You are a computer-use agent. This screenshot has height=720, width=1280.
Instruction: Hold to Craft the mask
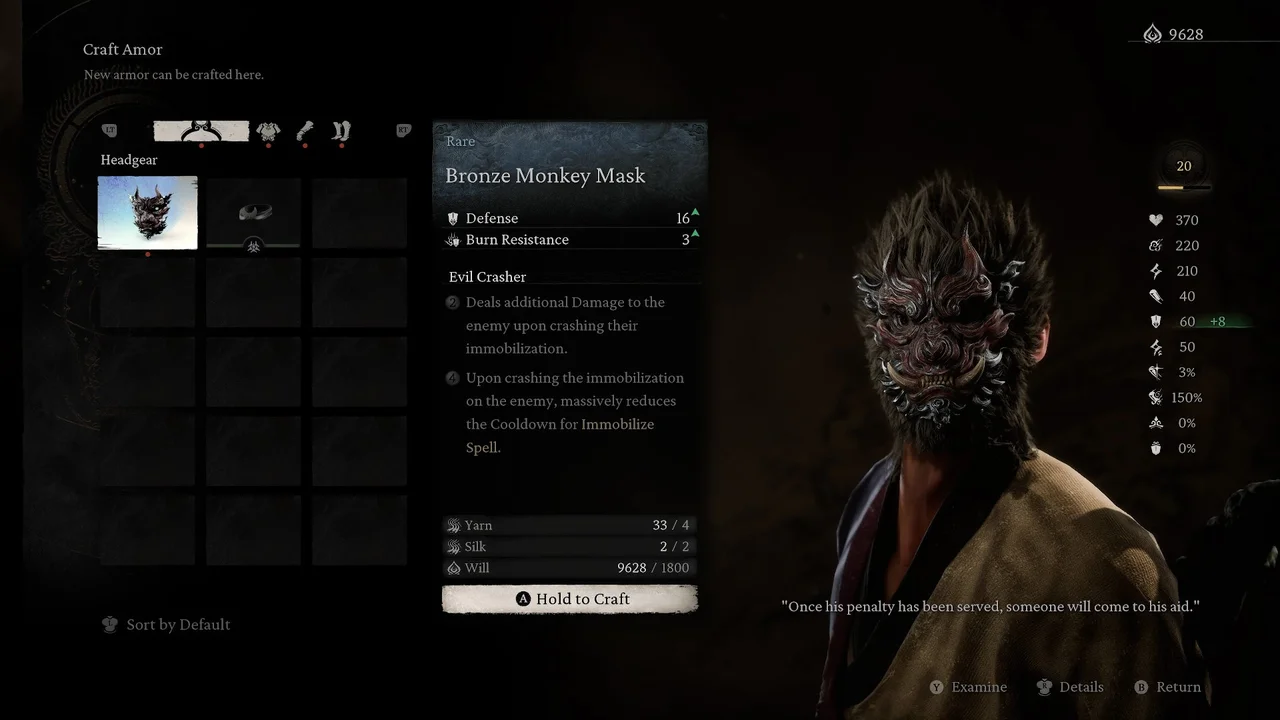coord(570,599)
